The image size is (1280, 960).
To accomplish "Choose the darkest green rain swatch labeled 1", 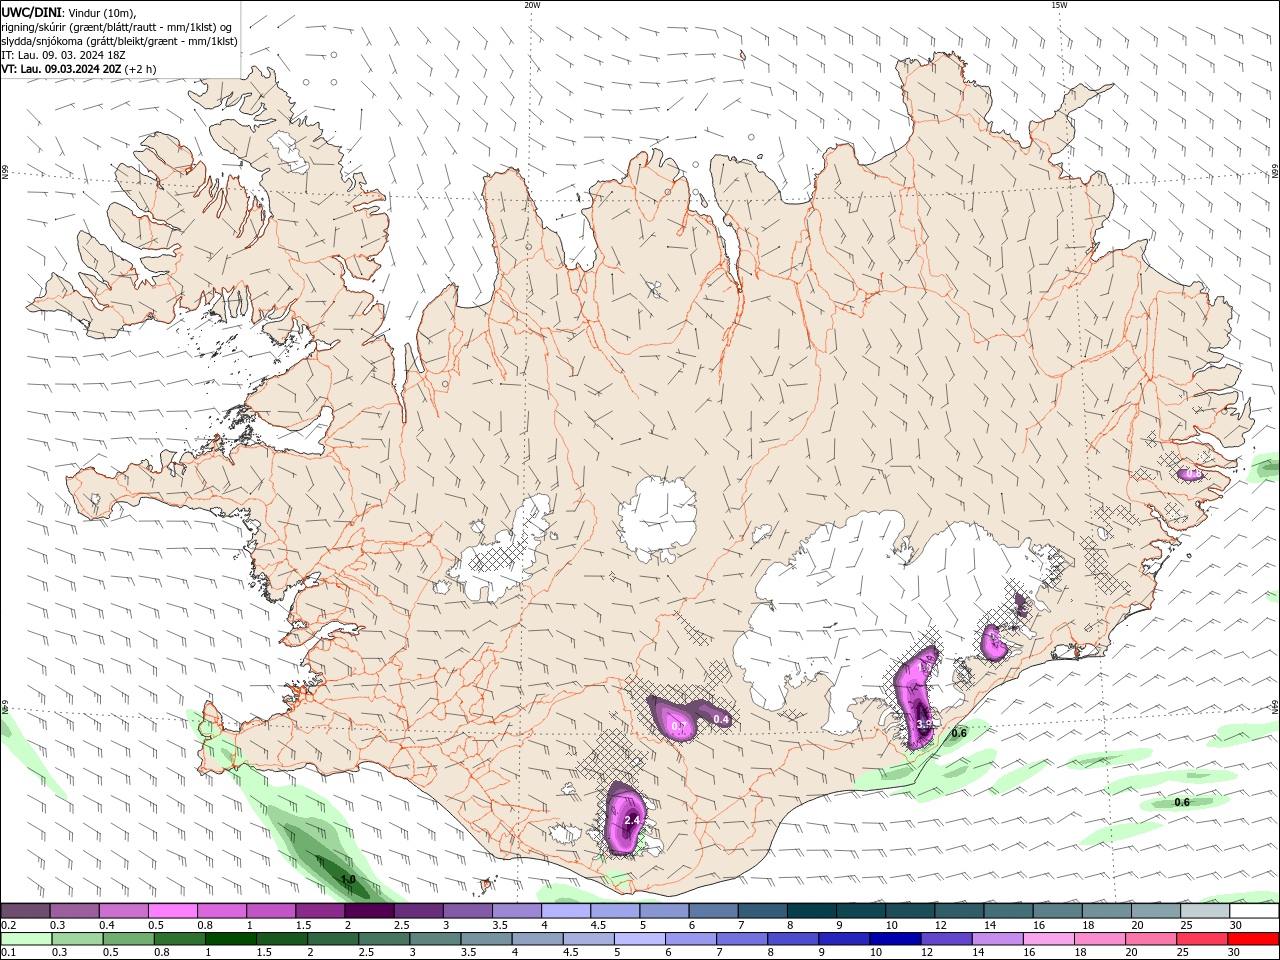I will point(231,938).
